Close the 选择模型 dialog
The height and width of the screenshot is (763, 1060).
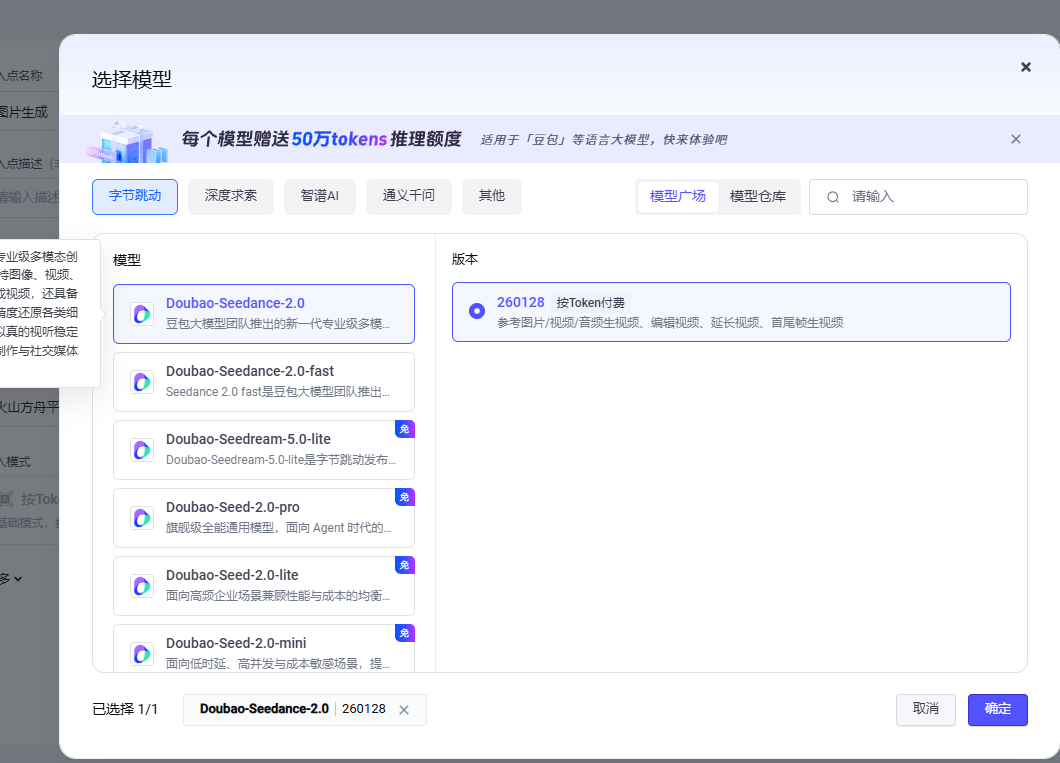(1025, 67)
